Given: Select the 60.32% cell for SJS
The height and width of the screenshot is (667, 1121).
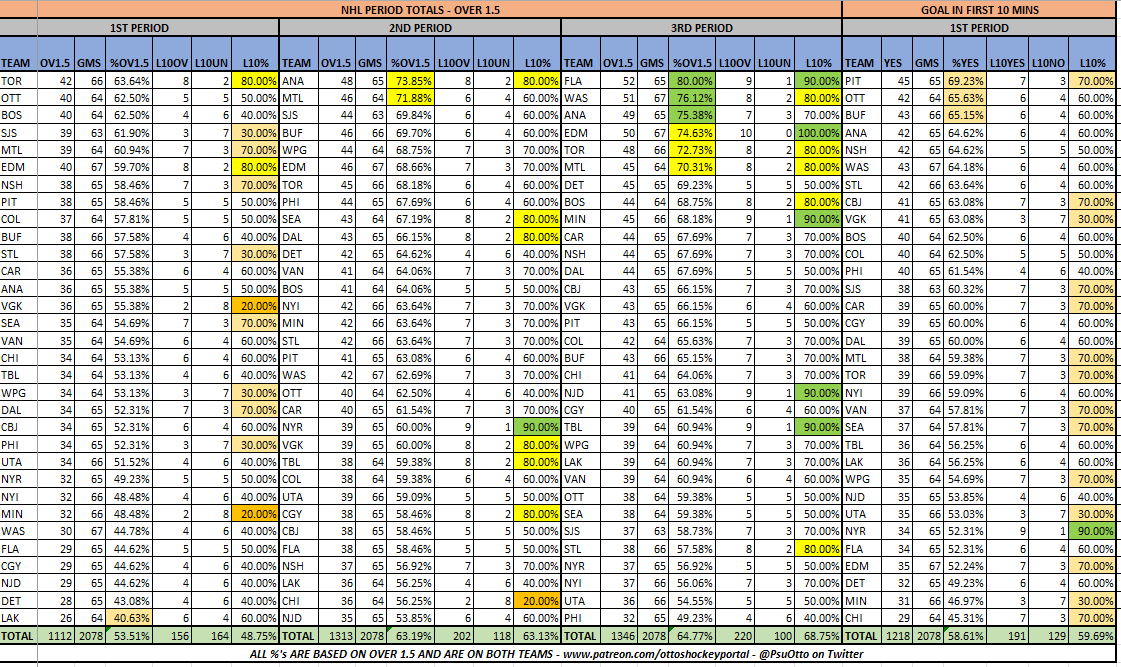Looking at the screenshot, I should pos(965,289).
